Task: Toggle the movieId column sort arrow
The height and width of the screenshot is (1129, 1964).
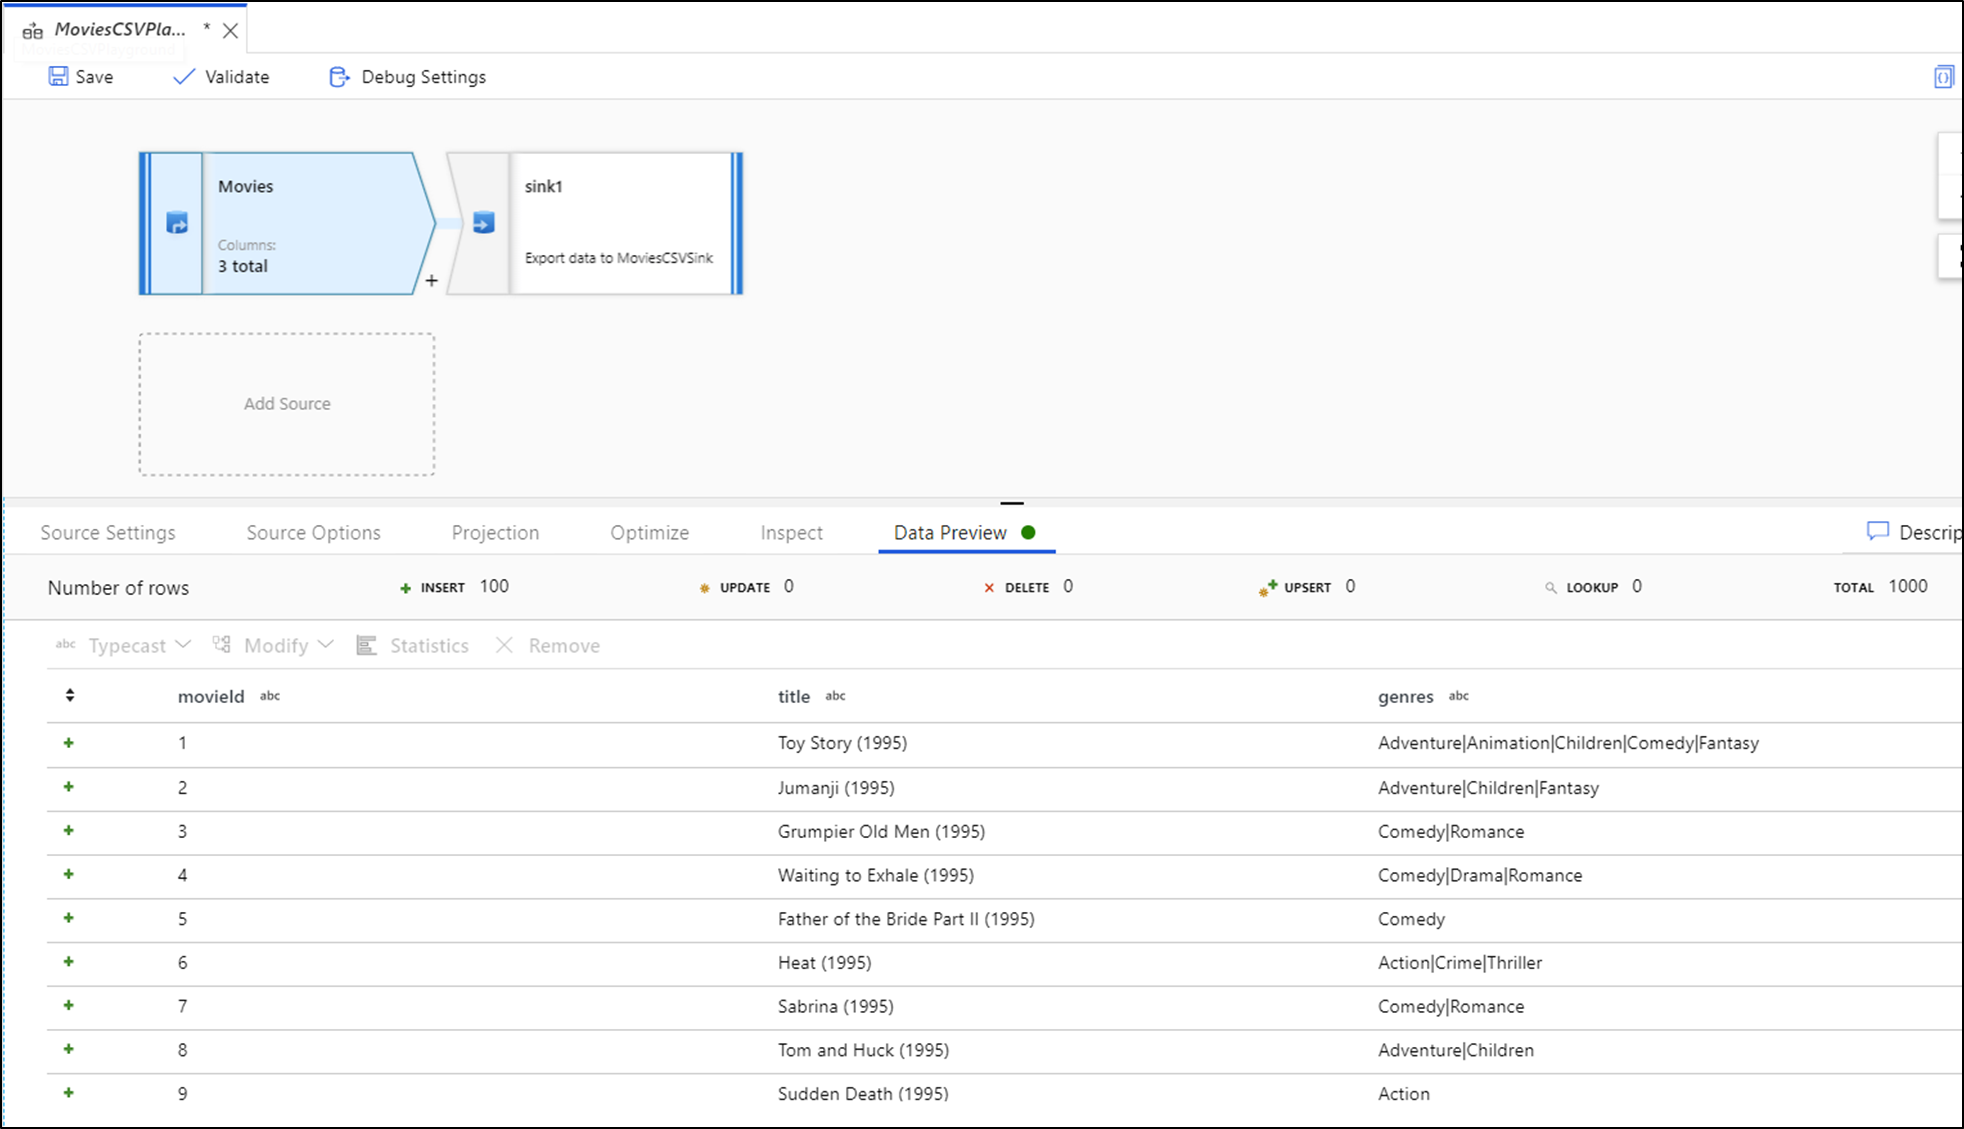Action: click(69, 695)
